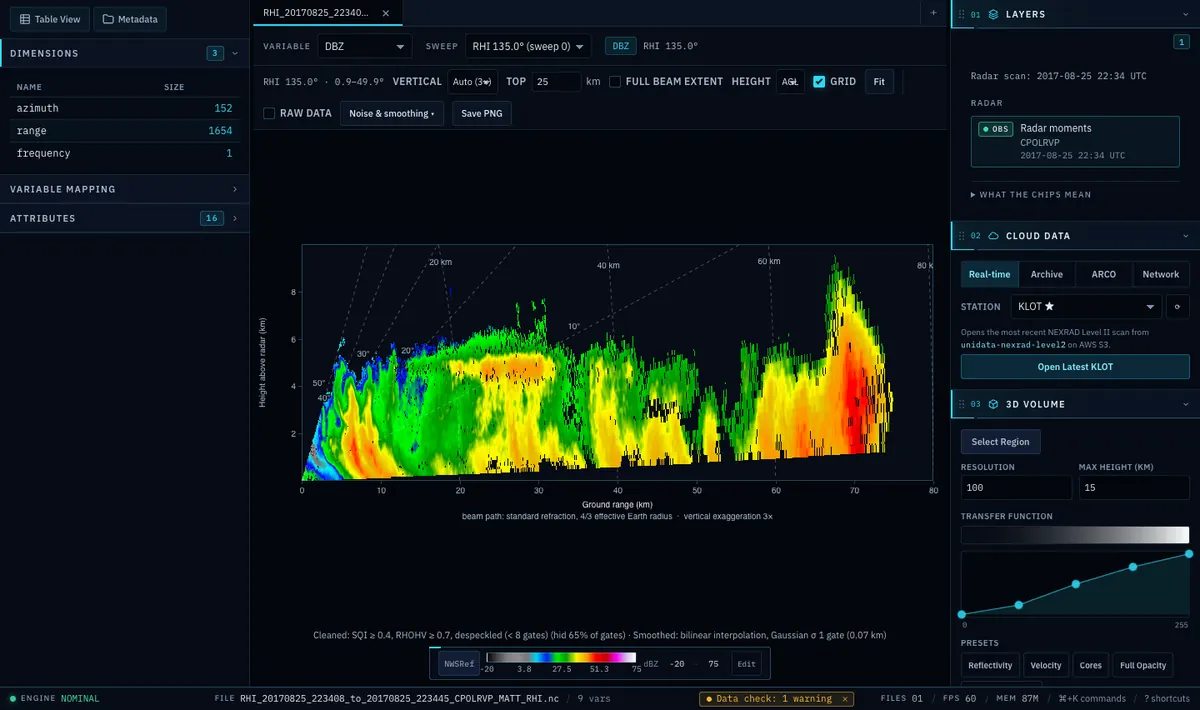This screenshot has height=710, width=1200.
Task: Switch to the Archive tab
Action: (1047, 274)
